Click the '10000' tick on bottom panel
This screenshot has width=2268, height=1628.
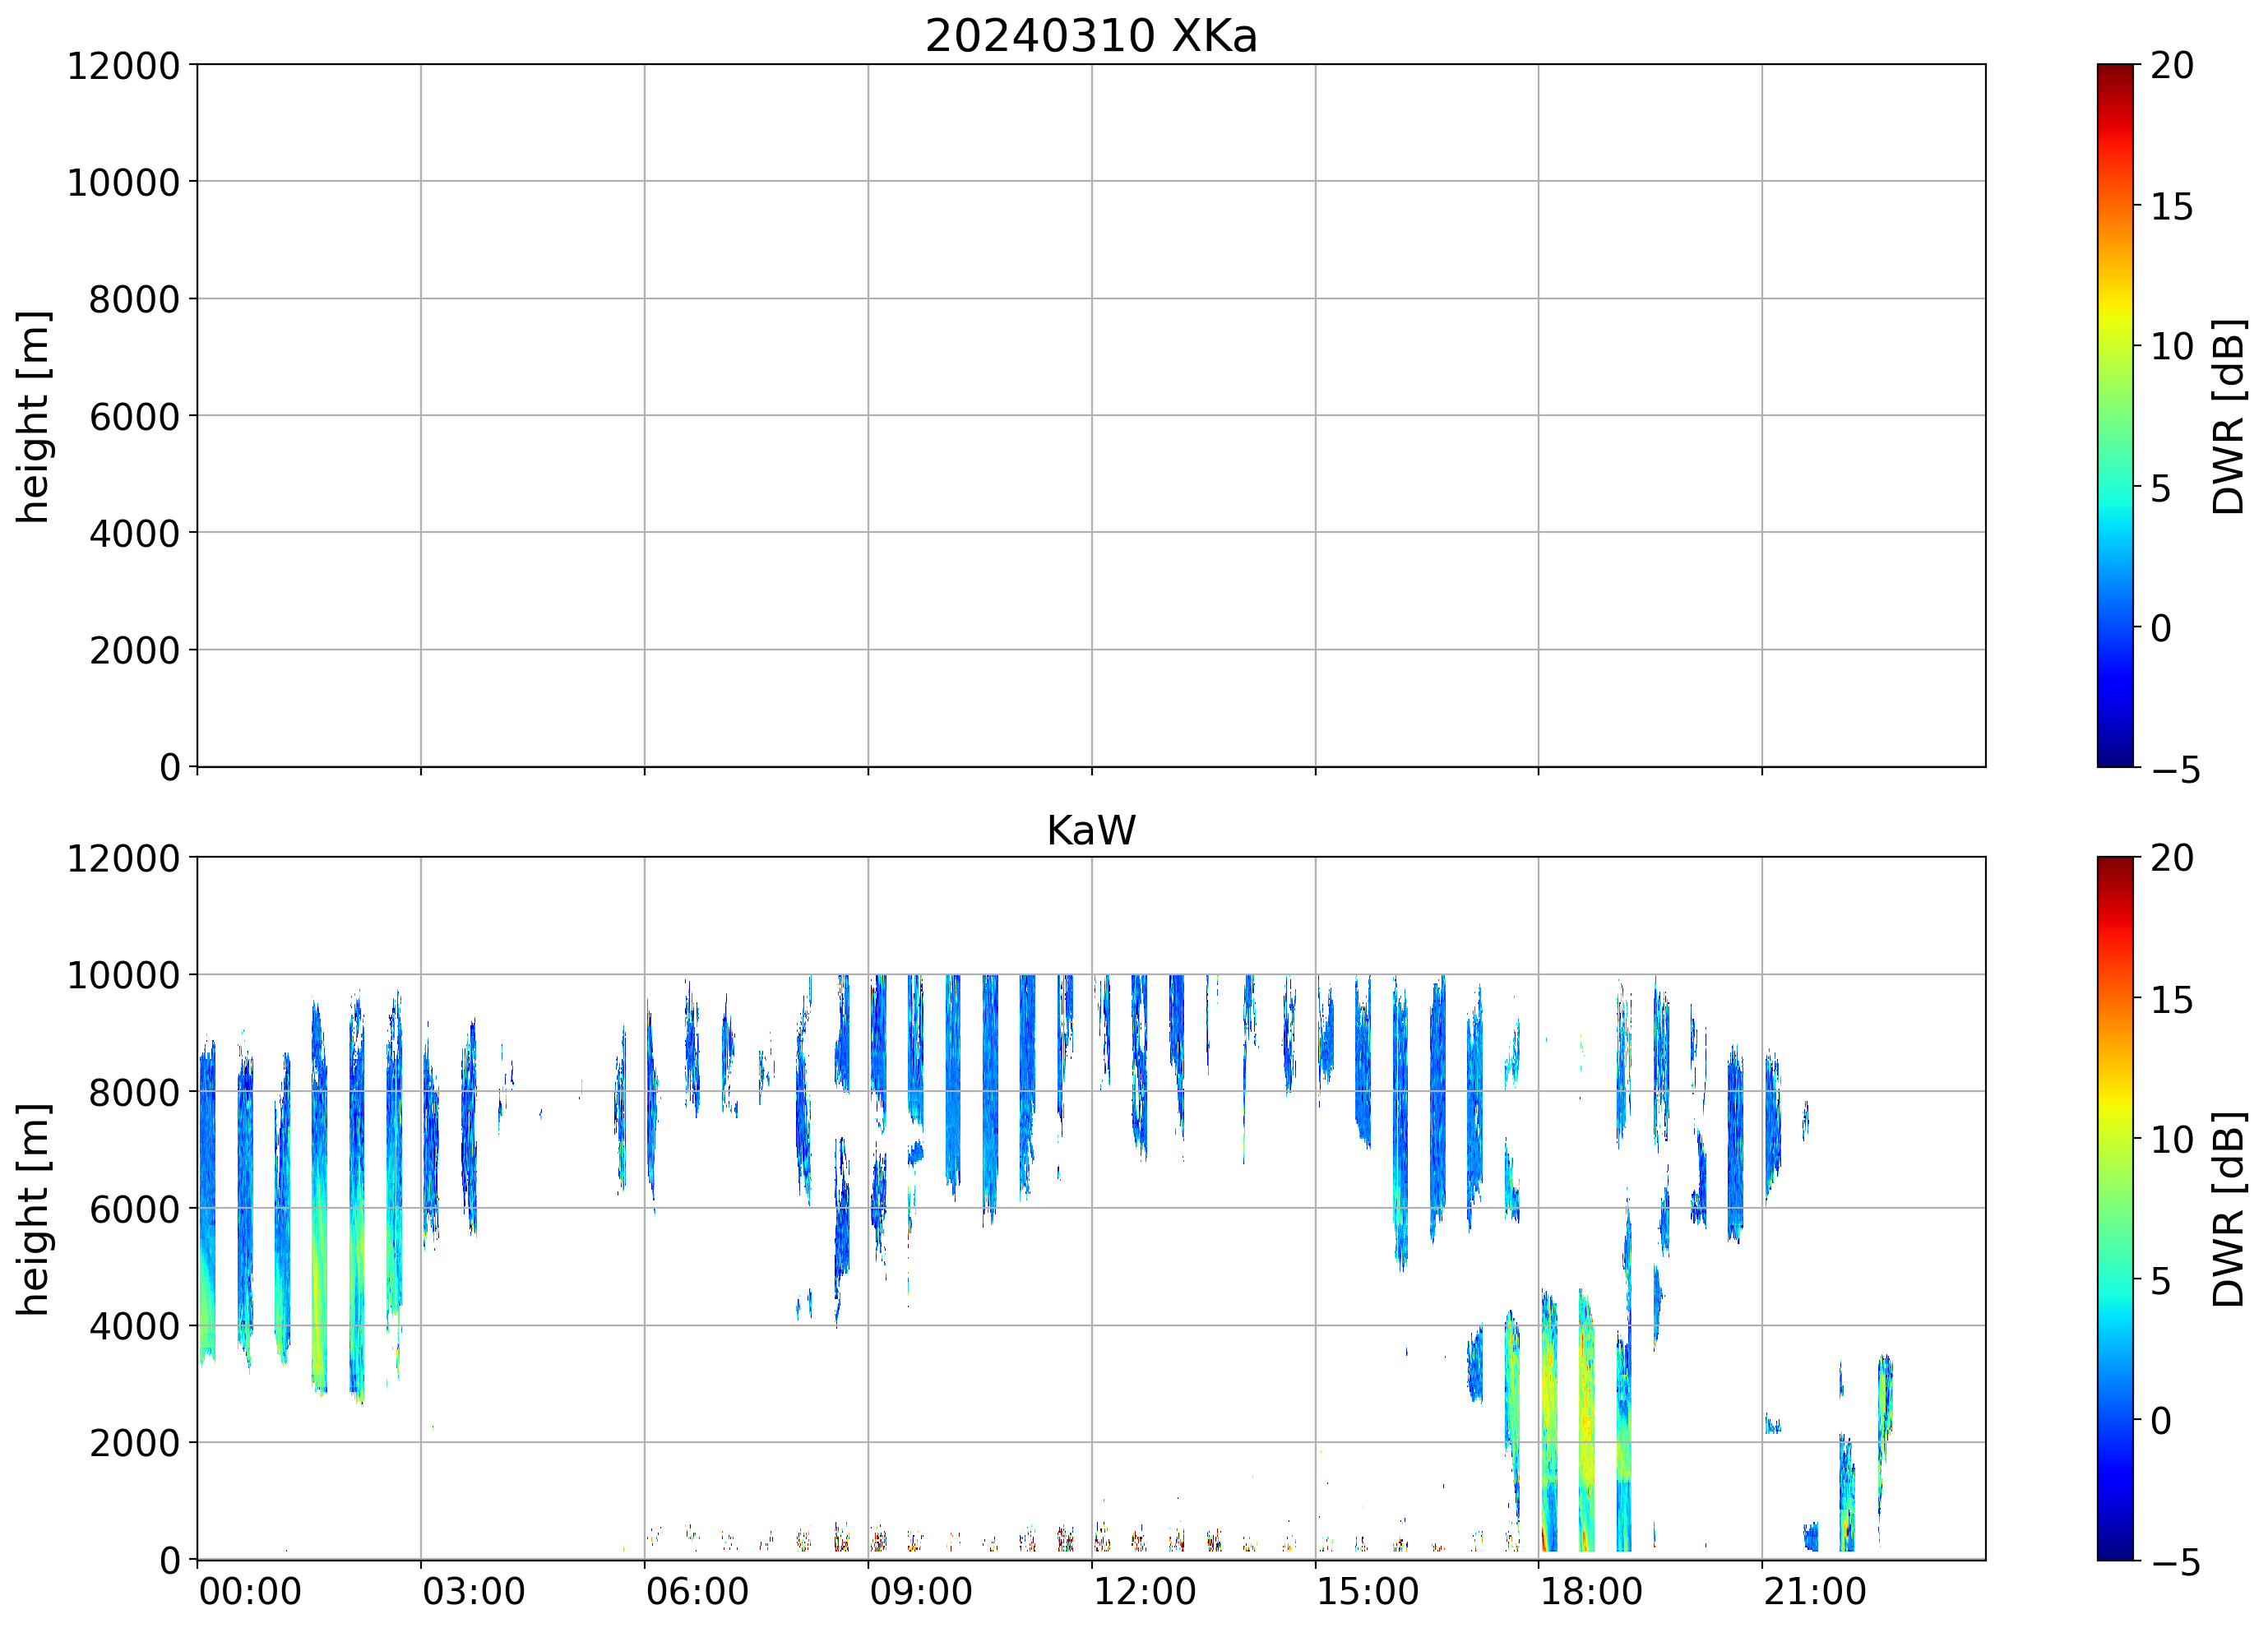point(123,975)
